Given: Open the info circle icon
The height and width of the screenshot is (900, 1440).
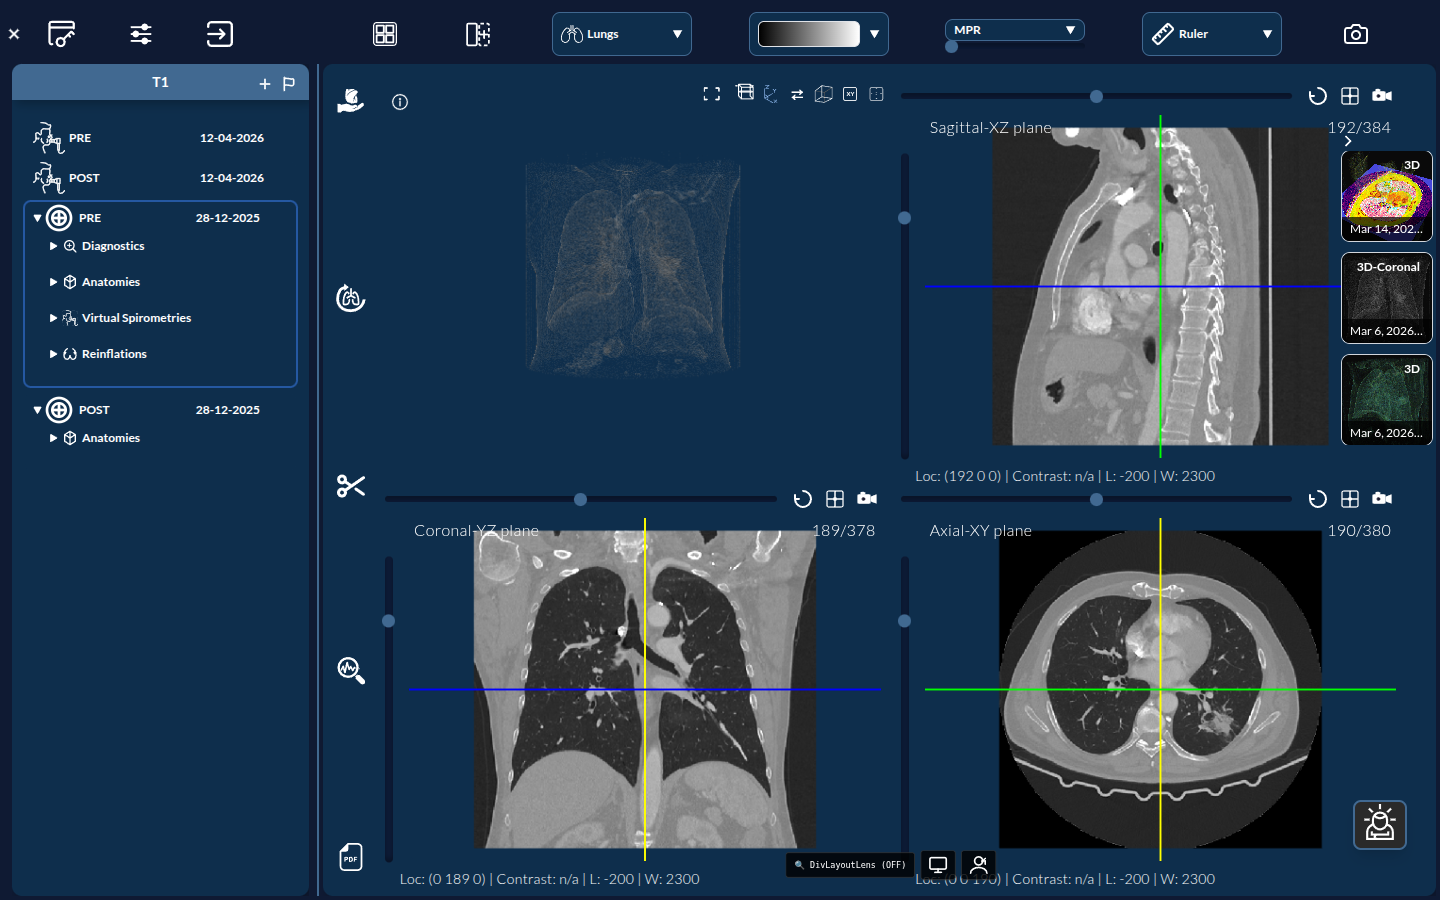Looking at the screenshot, I should pos(400,102).
